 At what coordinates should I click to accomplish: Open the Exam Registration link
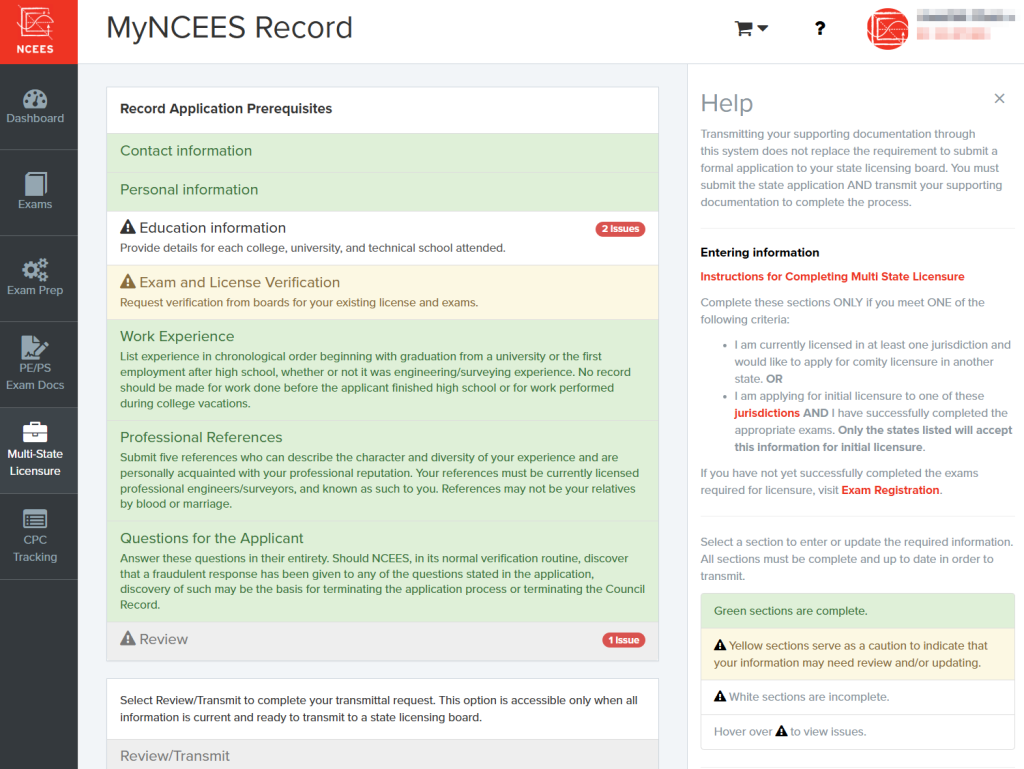(890, 490)
